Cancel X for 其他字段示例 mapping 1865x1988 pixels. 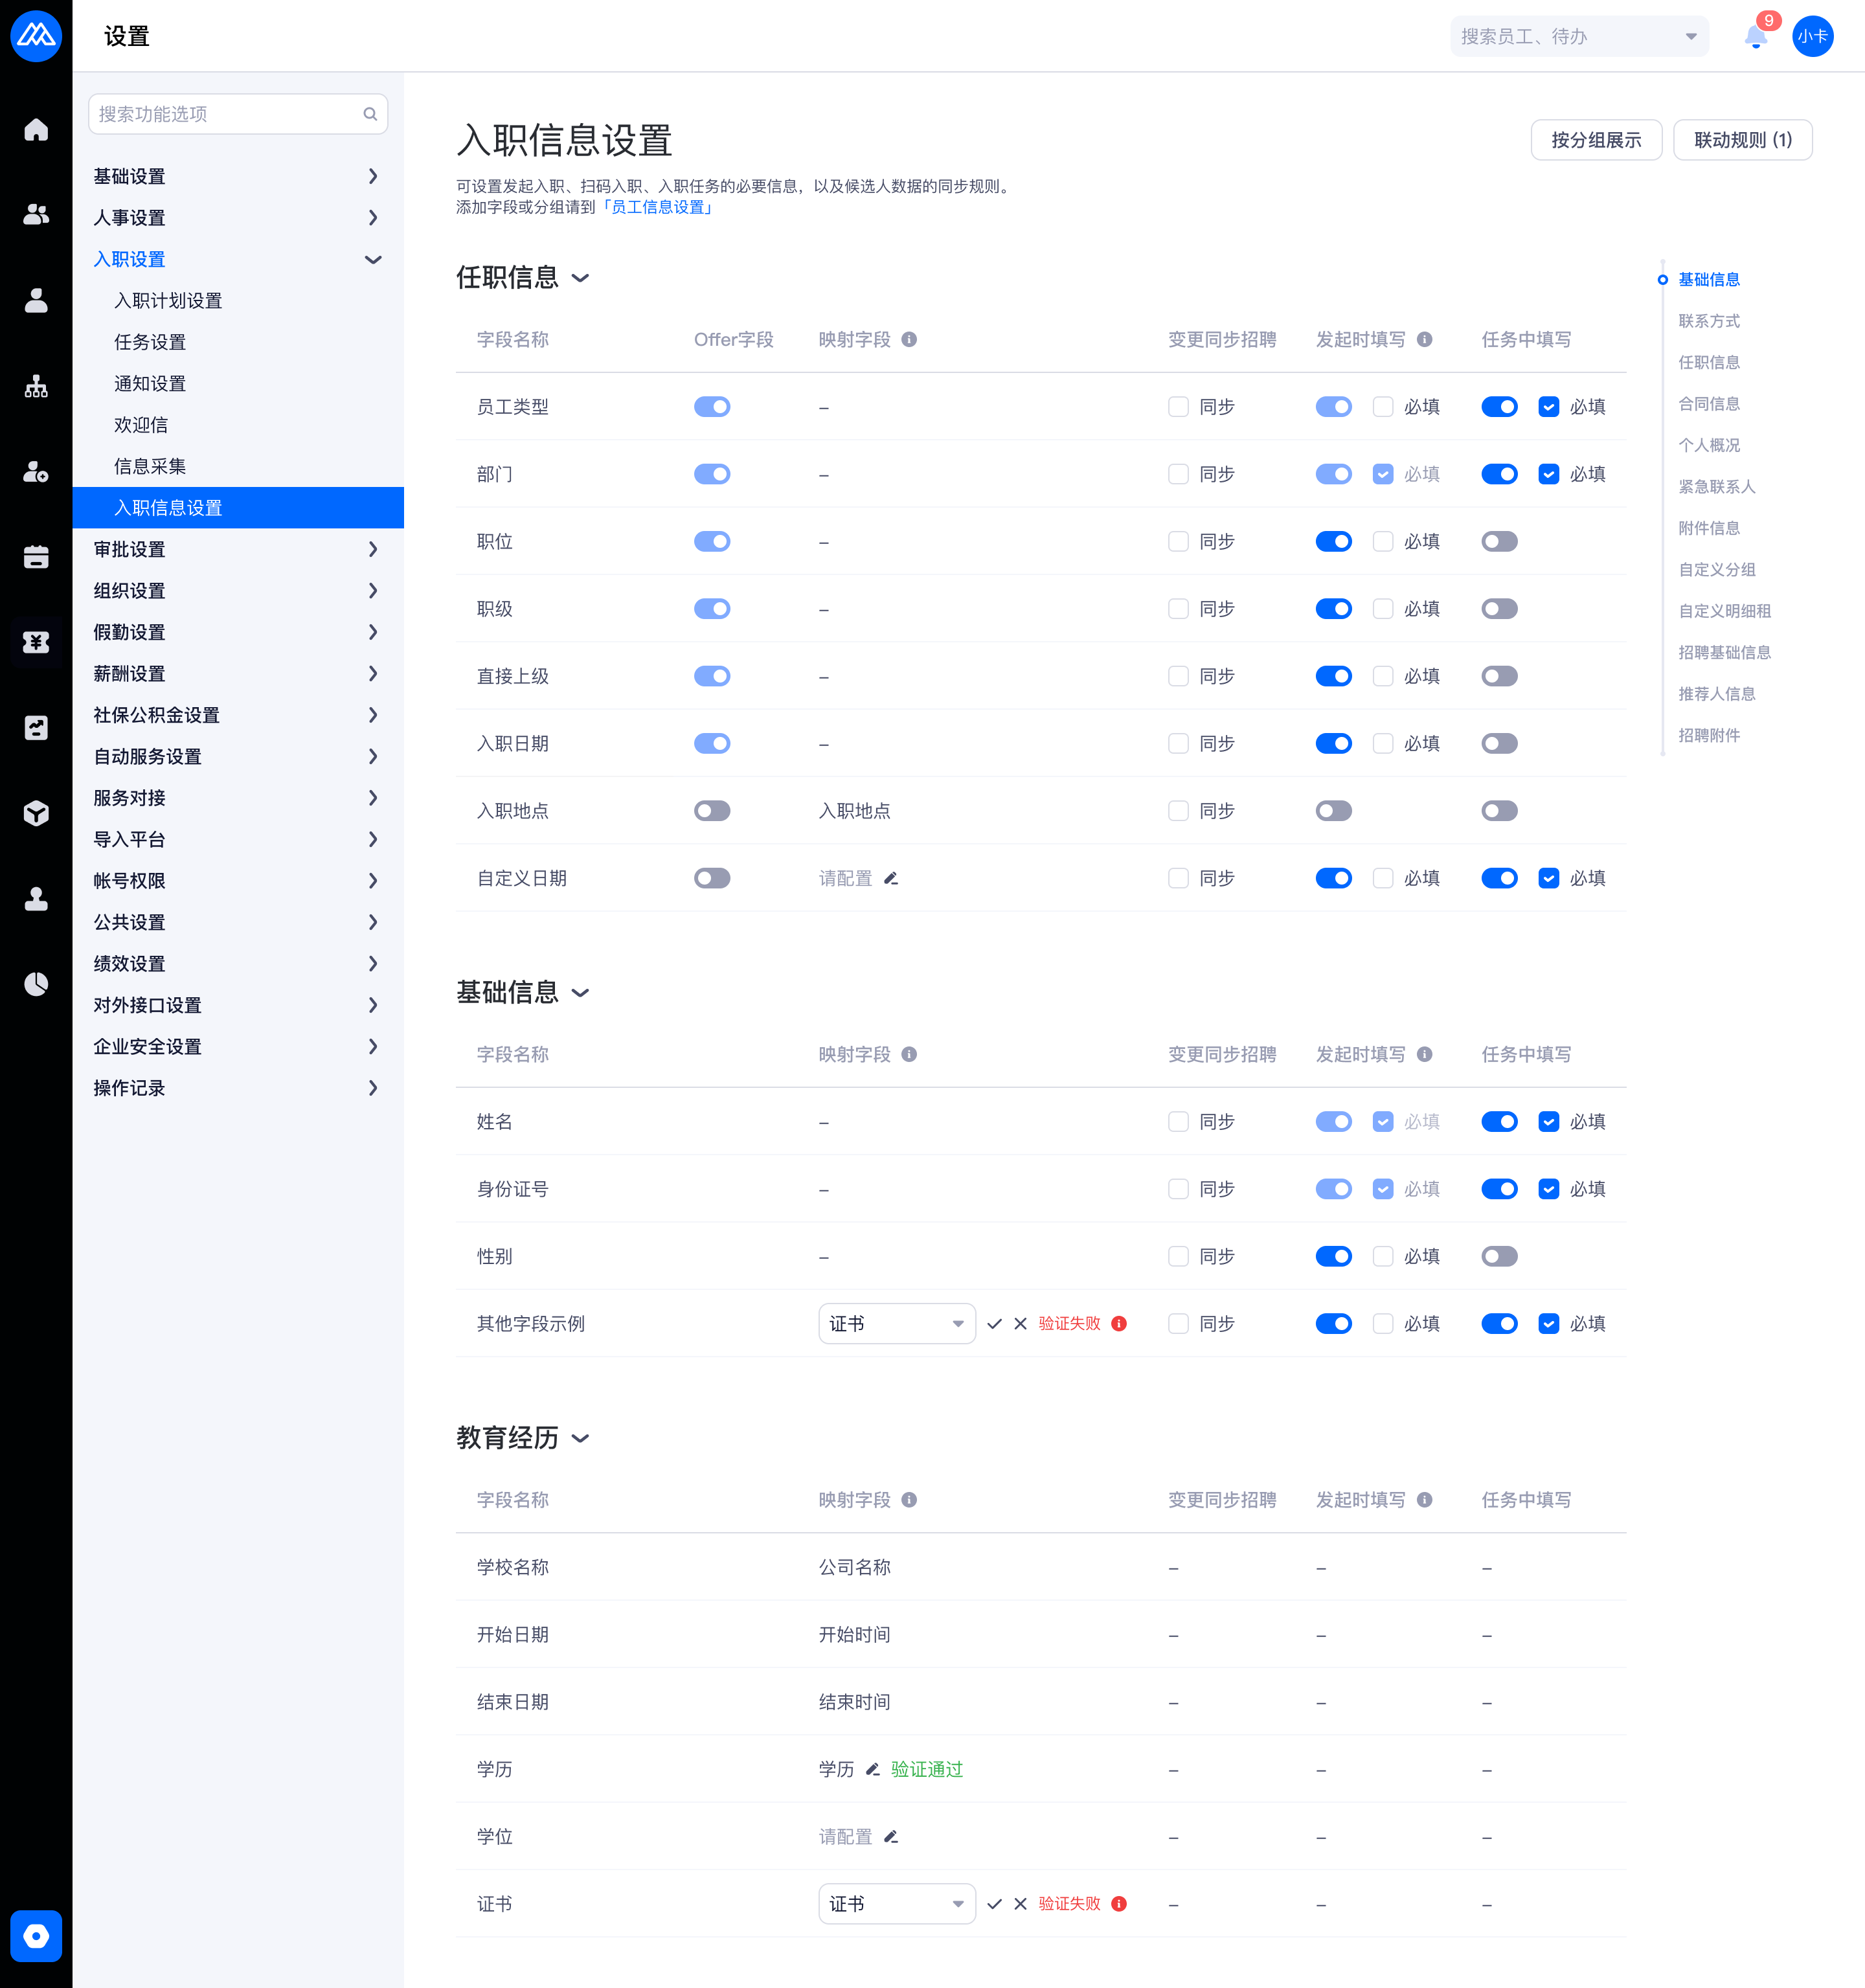point(1020,1323)
